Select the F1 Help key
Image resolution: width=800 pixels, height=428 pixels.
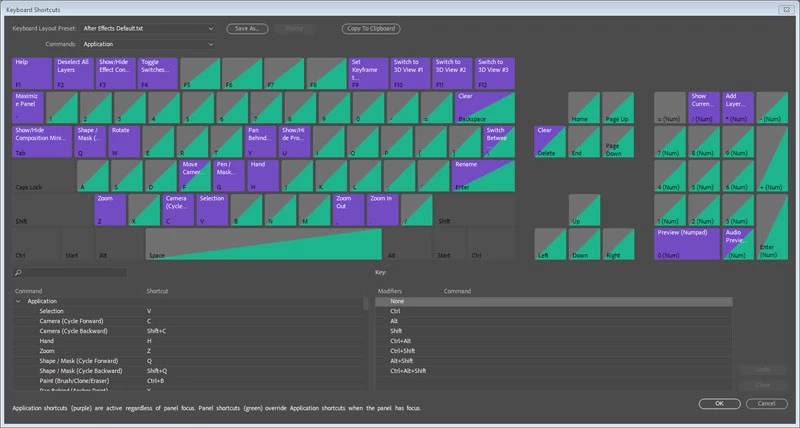coord(32,73)
